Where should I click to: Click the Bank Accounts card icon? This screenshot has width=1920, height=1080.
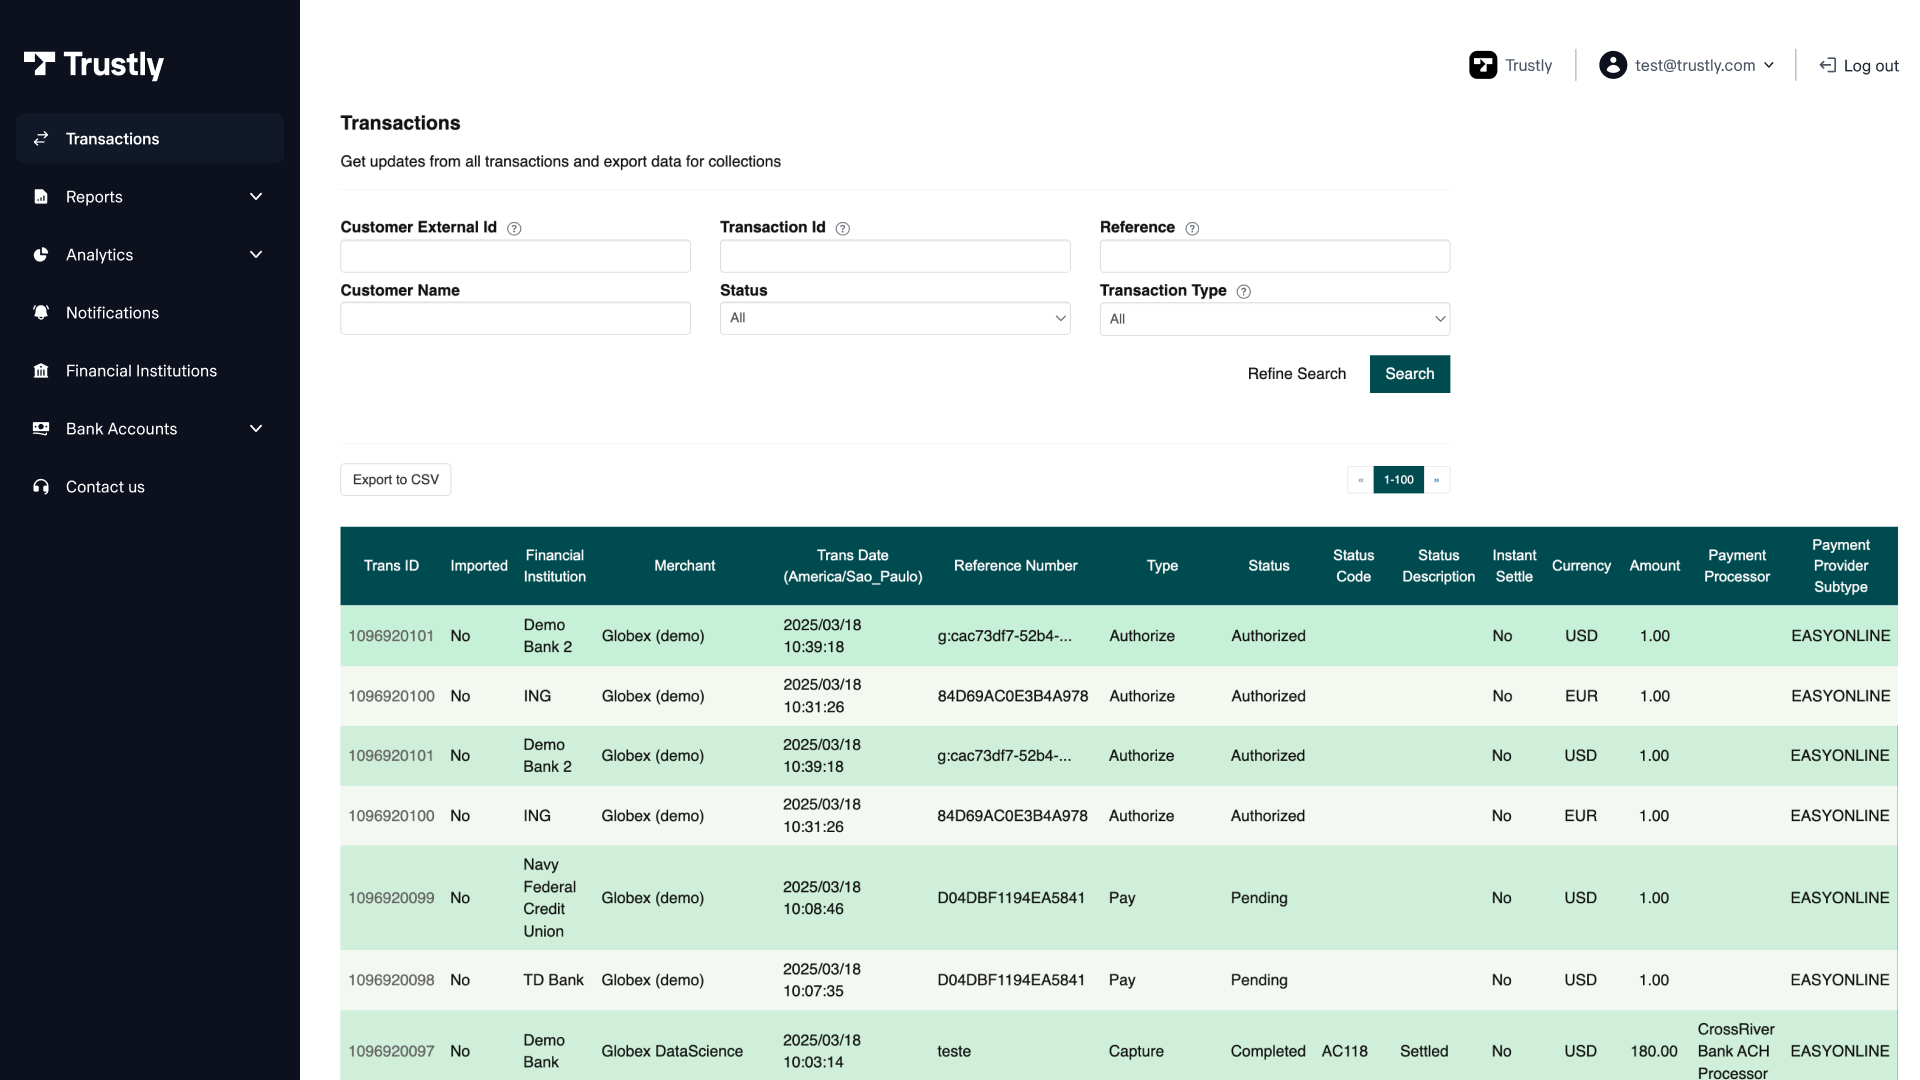tap(41, 429)
